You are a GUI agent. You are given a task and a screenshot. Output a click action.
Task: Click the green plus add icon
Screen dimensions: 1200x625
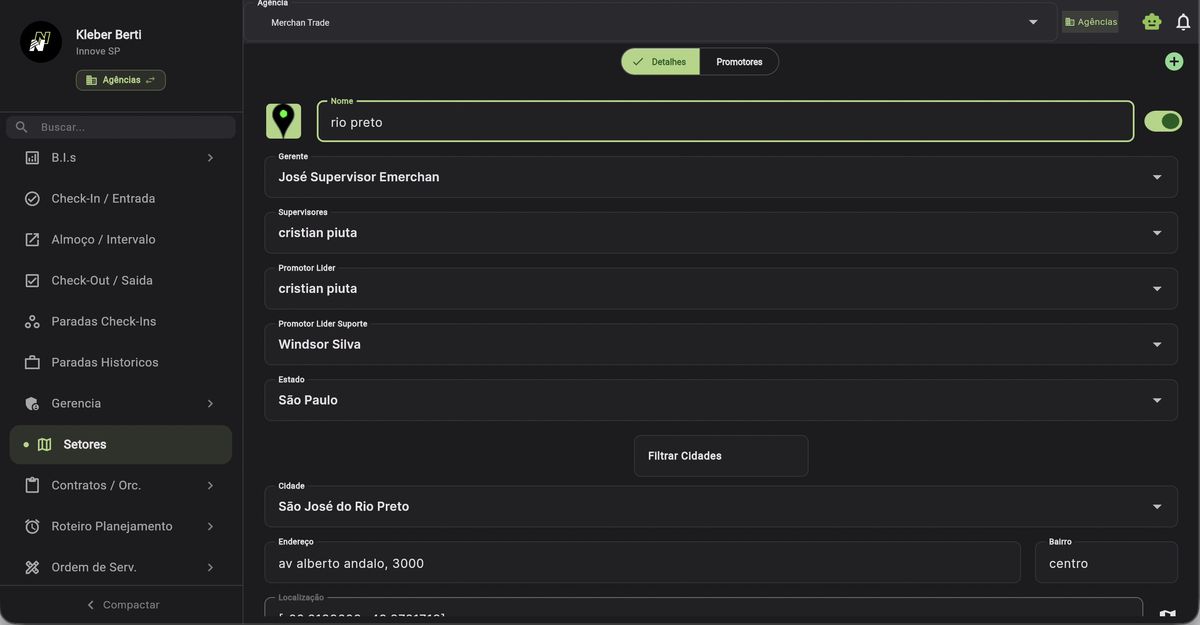coord(1174,62)
